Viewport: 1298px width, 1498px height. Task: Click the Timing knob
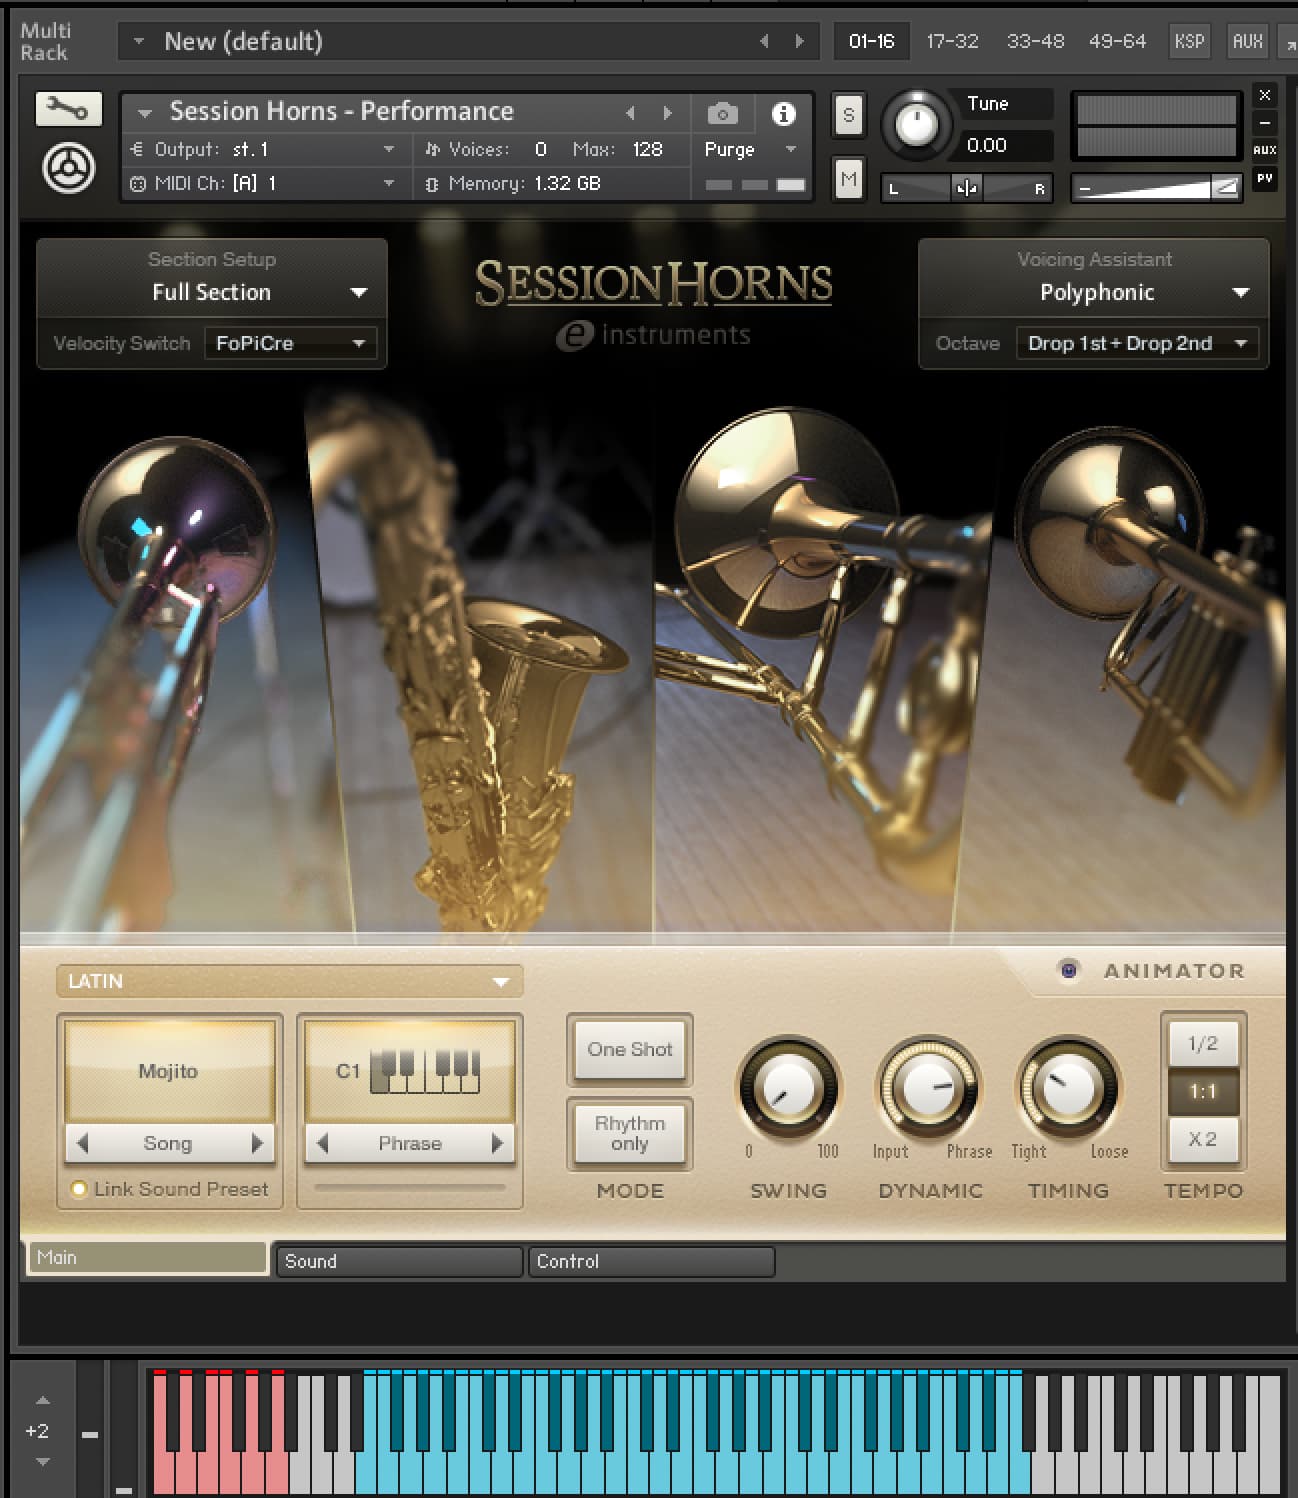coord(1068,1087)
